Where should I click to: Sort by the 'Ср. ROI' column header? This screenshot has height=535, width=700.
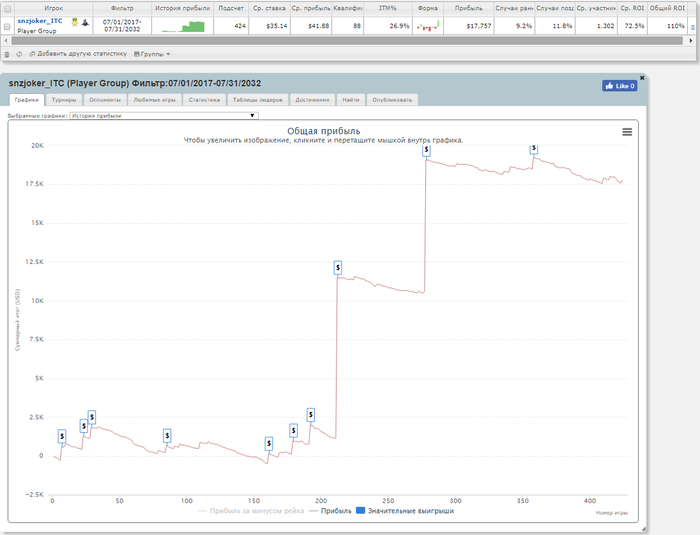click(632, 8)
